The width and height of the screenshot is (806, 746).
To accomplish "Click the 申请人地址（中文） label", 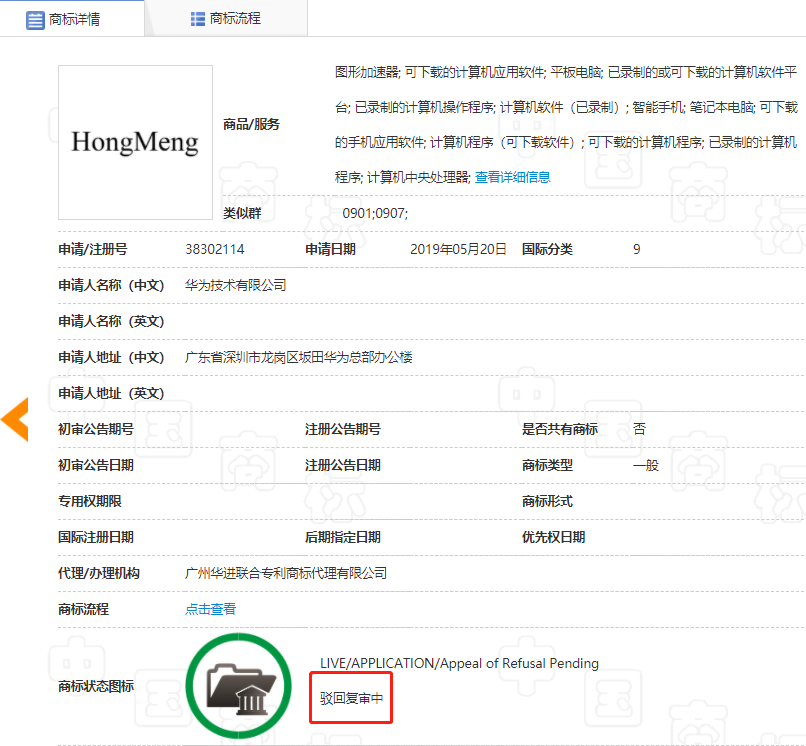I will coord(111,357).
